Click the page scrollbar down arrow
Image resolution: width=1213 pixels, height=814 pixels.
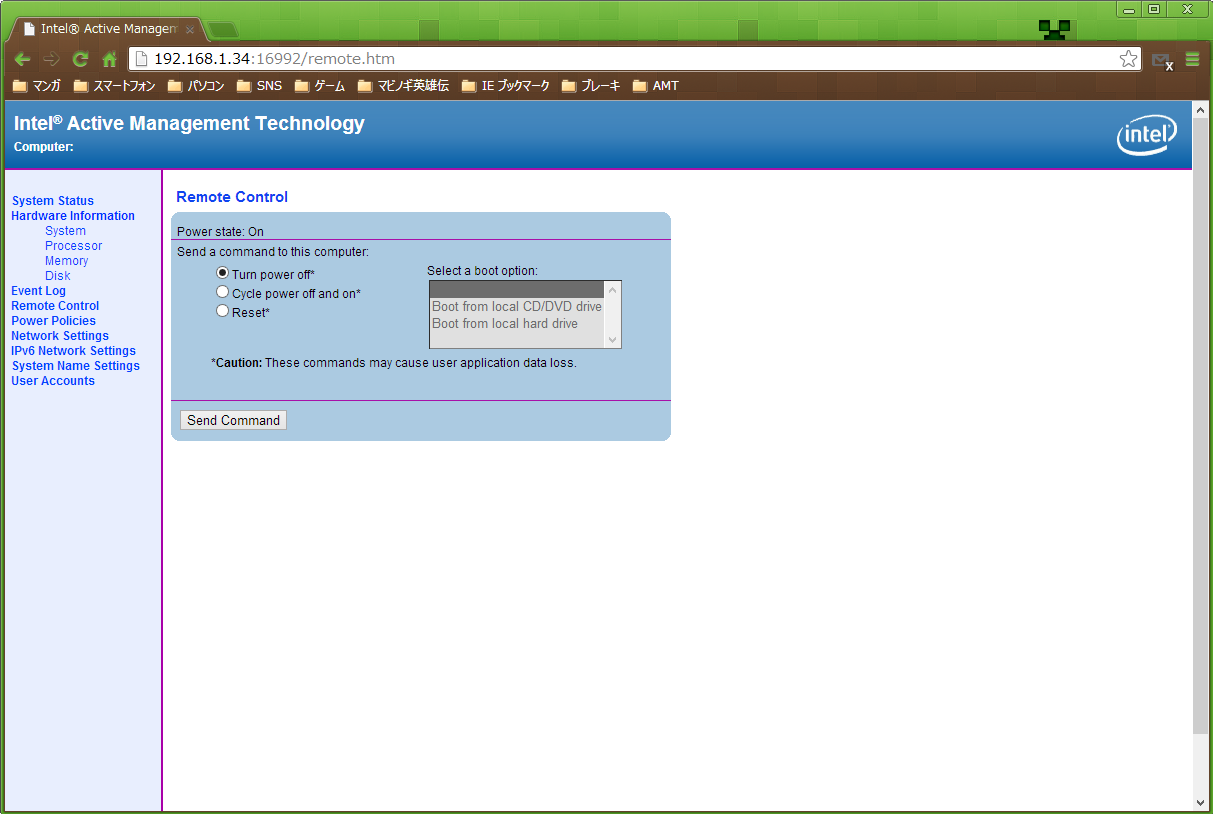point(1201,802)
